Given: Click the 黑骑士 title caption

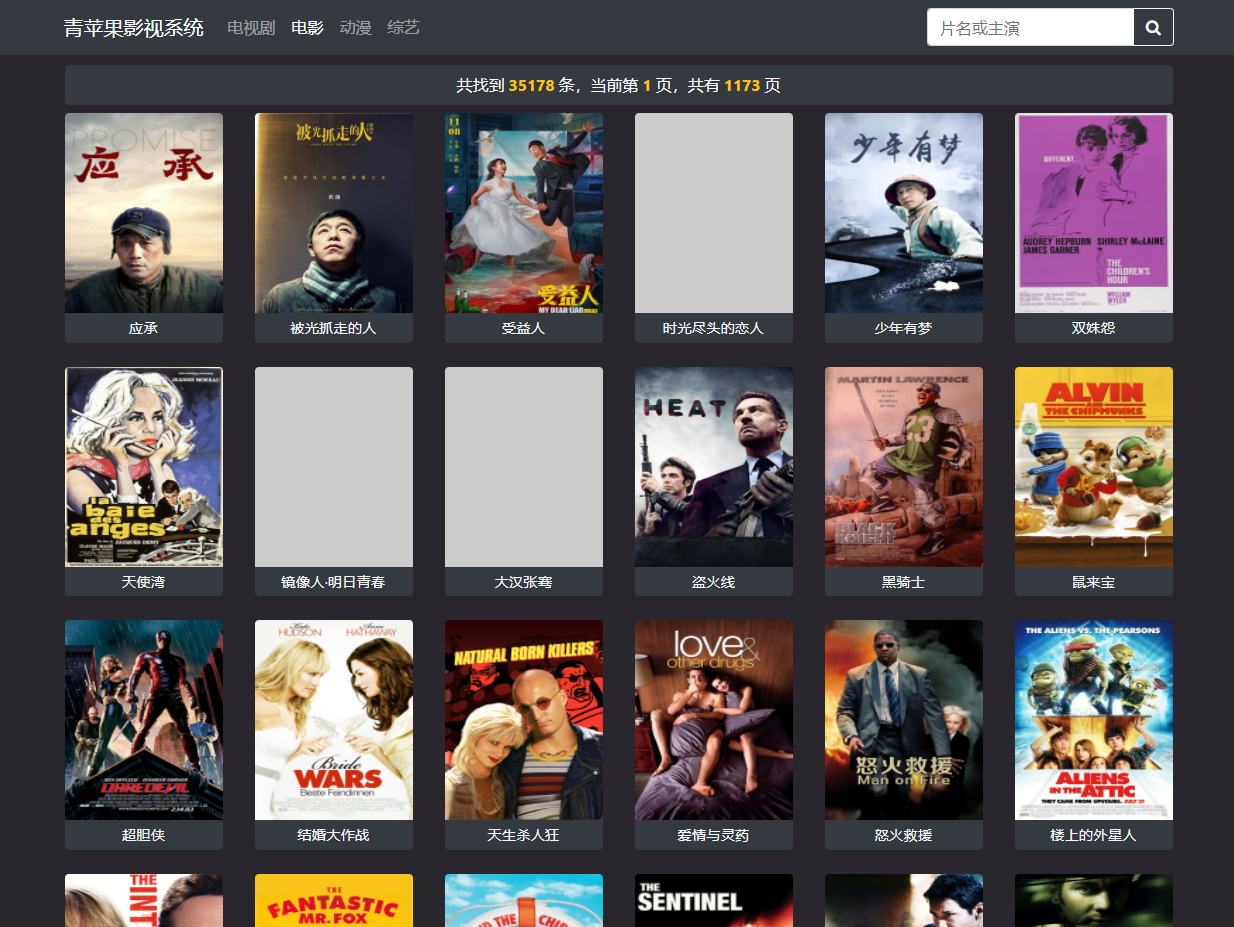Looking at the screenshot, I should (x=904, y=582).
